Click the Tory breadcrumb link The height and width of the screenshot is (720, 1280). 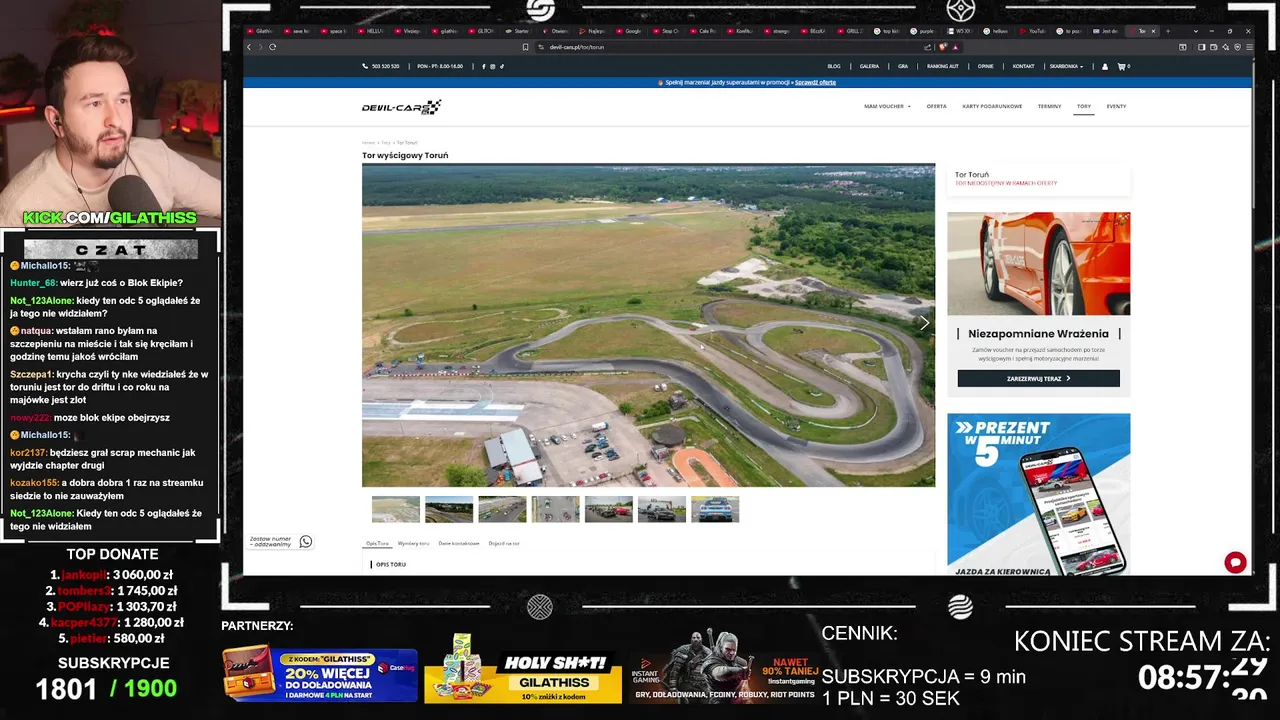[x=386, y=142]
